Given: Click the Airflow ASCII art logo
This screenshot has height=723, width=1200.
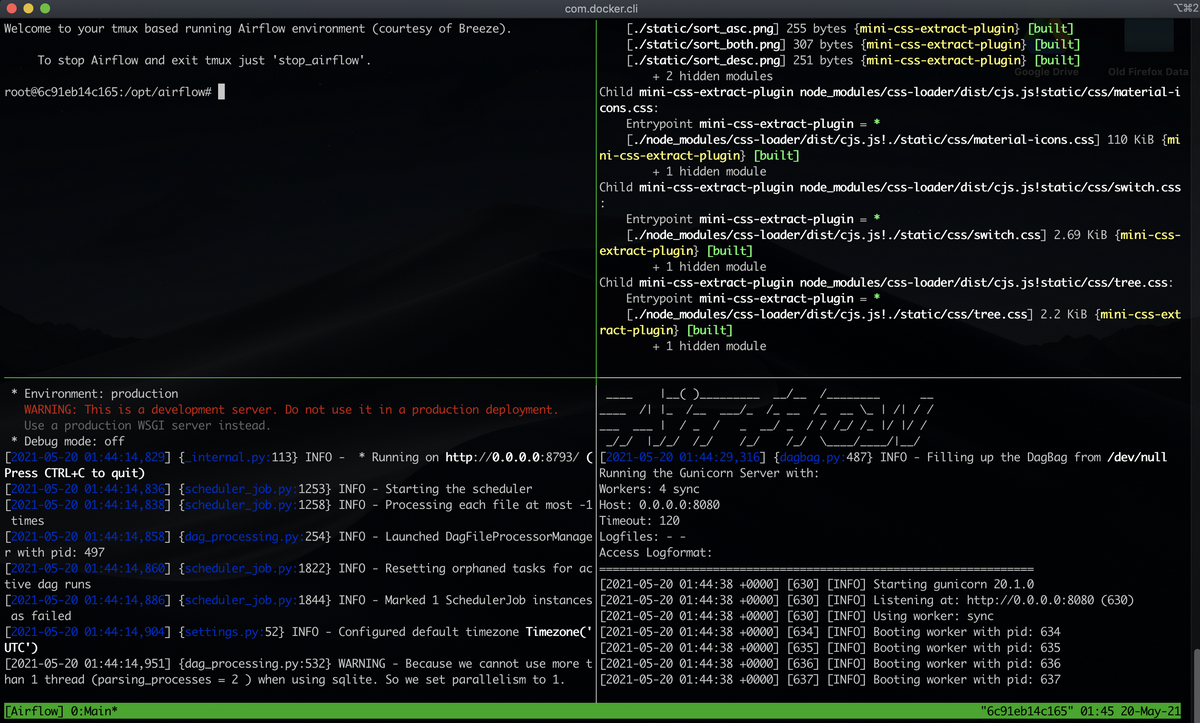Looking at the screenshot, I should point(767,418).
